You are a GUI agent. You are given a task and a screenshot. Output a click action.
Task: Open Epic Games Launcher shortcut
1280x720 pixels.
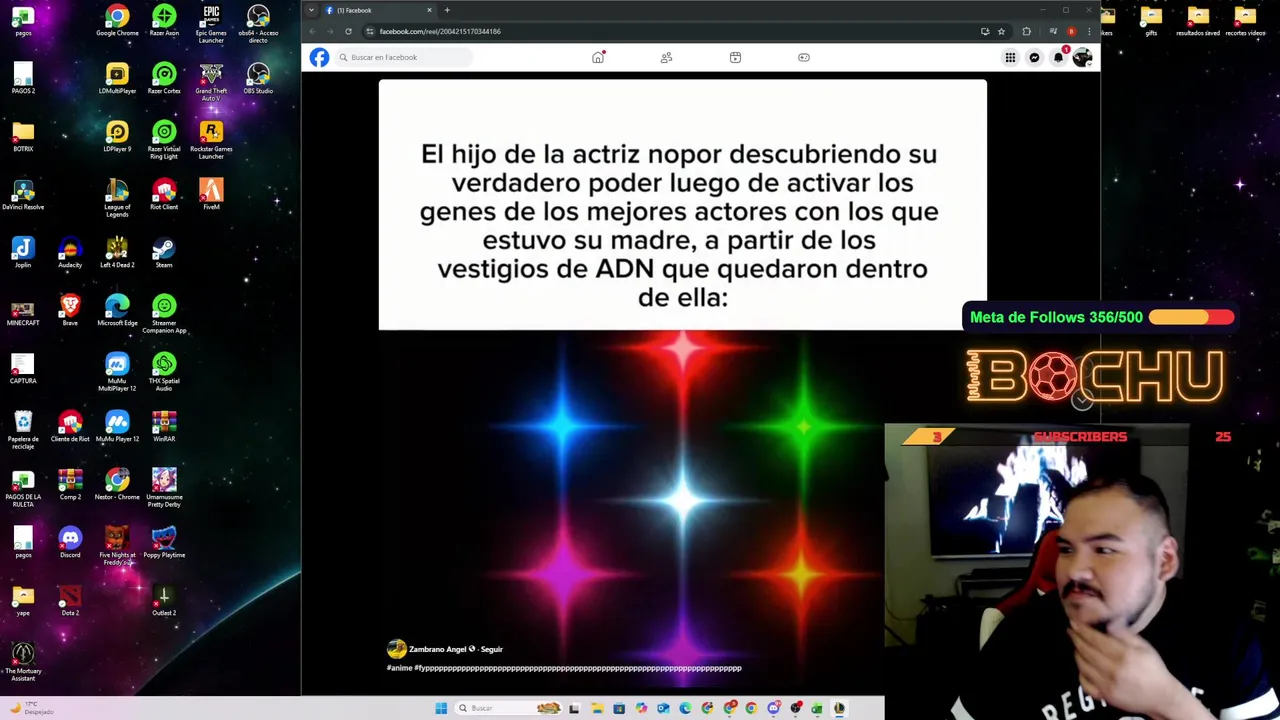[211, 24]
